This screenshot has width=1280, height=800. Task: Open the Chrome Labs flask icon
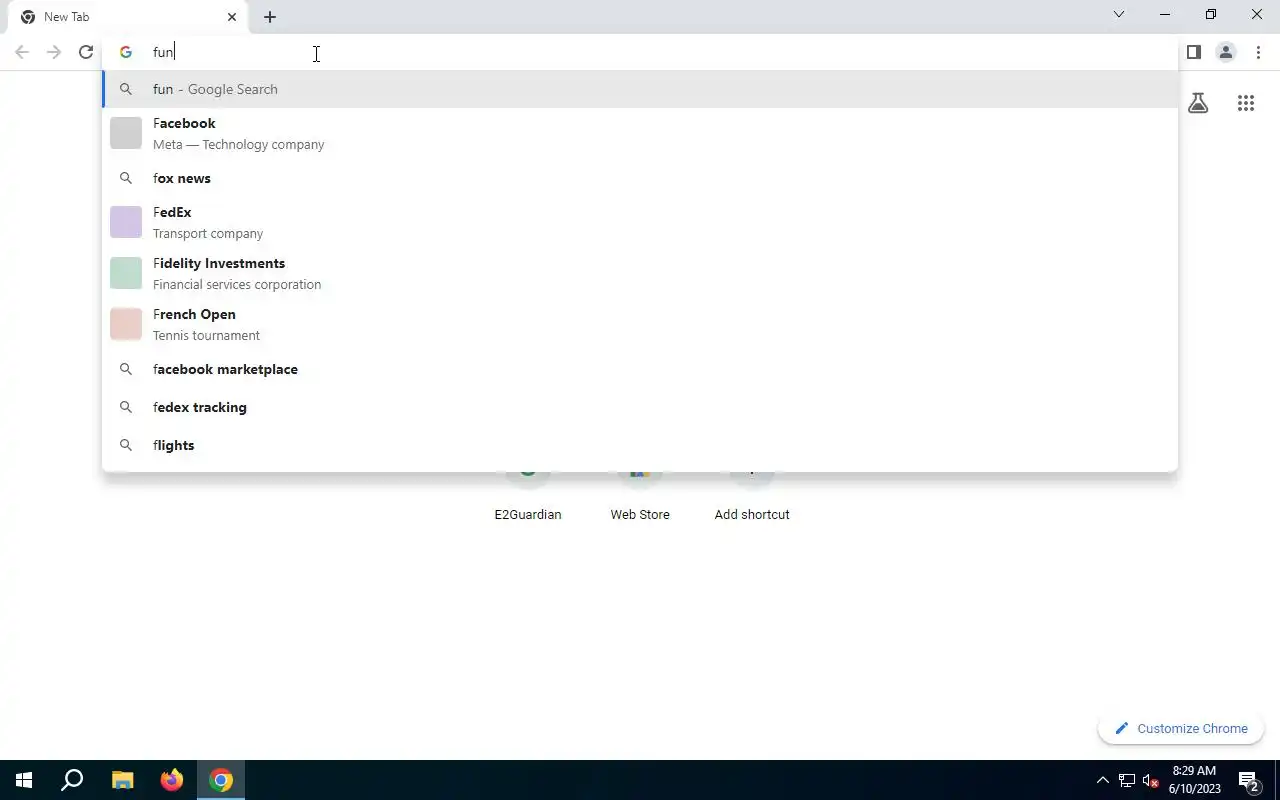click(x=1198, y=103)
